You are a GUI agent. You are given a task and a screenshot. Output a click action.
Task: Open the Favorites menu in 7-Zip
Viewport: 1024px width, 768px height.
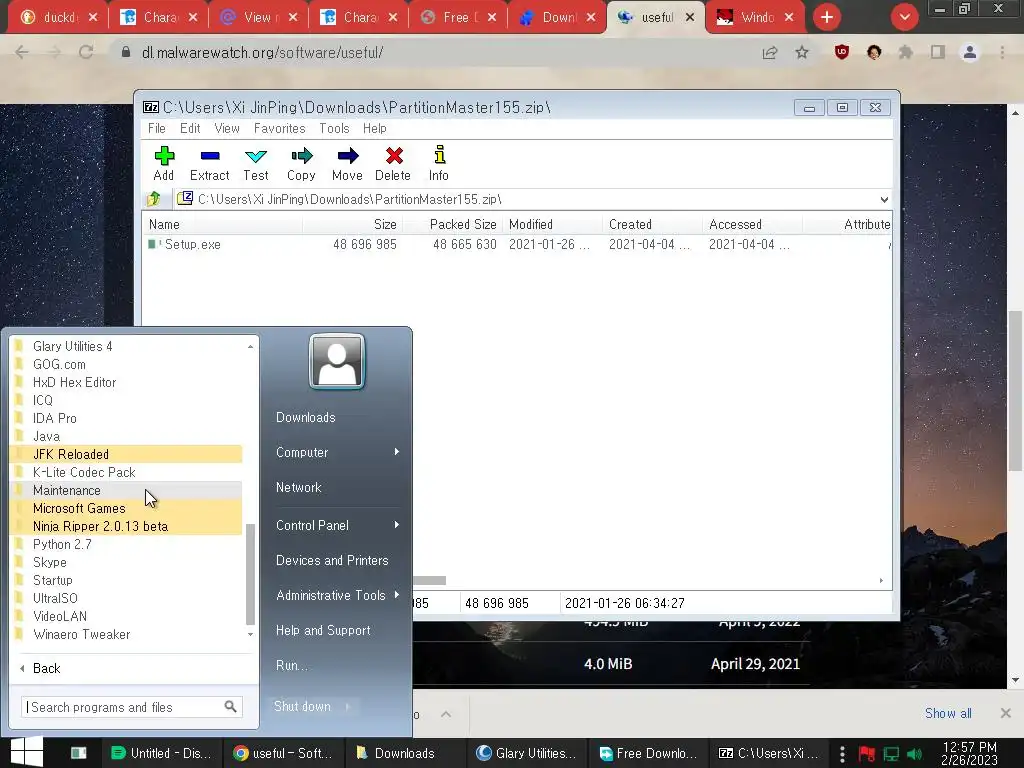tap(280, 129)
